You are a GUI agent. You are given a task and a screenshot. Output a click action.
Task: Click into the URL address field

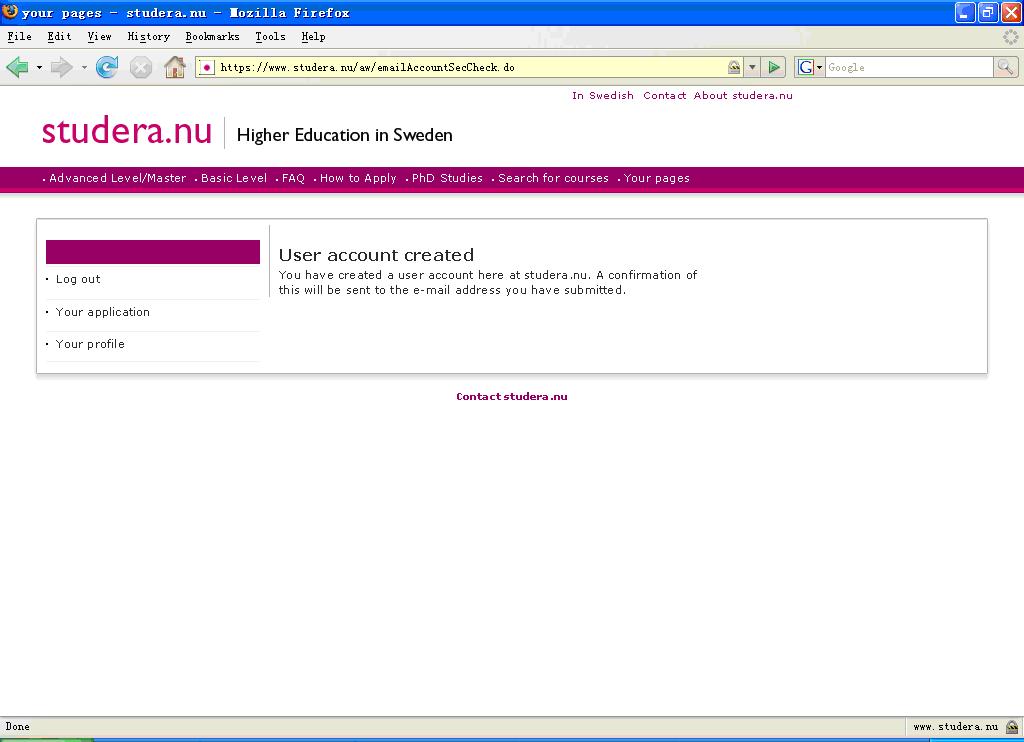click(470, 67)
